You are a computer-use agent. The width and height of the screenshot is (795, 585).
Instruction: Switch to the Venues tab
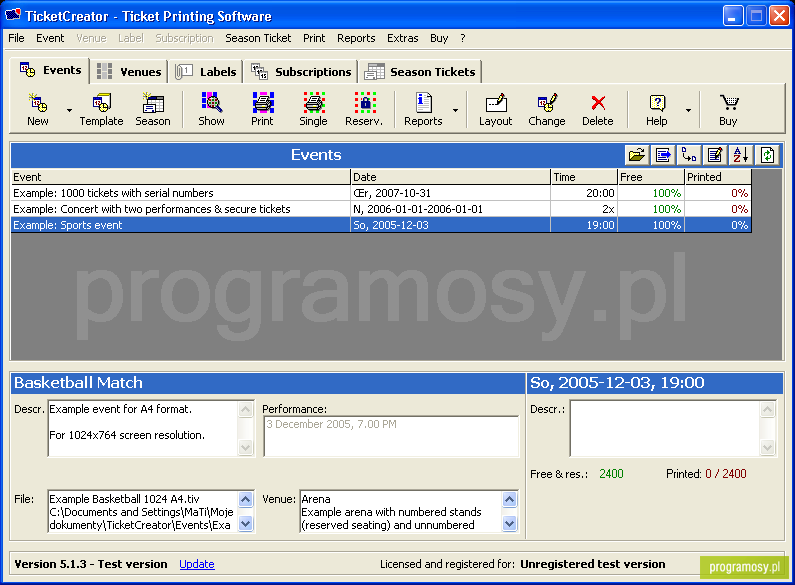pyautogui.click(x=129, y=72)
